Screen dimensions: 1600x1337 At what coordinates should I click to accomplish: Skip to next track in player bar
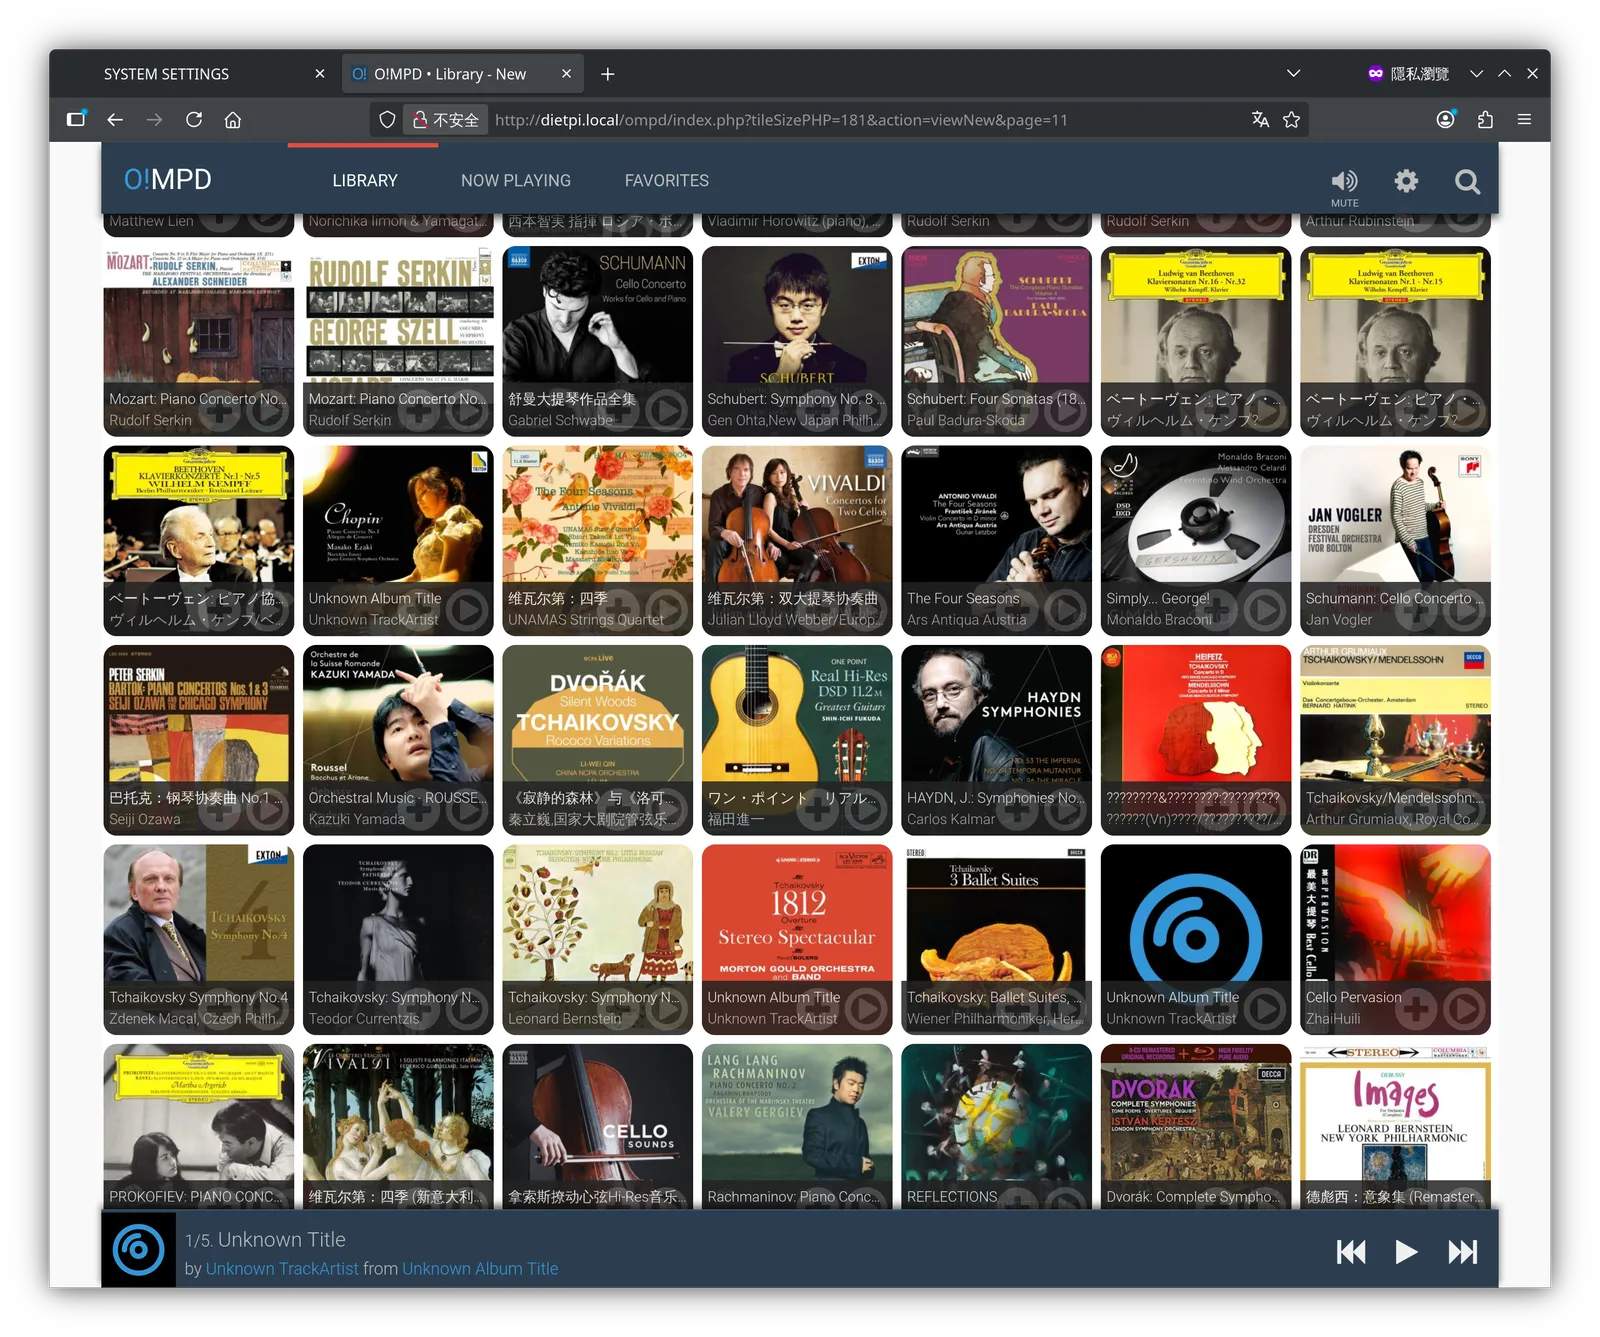pyautogui.click(x=1462, y=1252)
